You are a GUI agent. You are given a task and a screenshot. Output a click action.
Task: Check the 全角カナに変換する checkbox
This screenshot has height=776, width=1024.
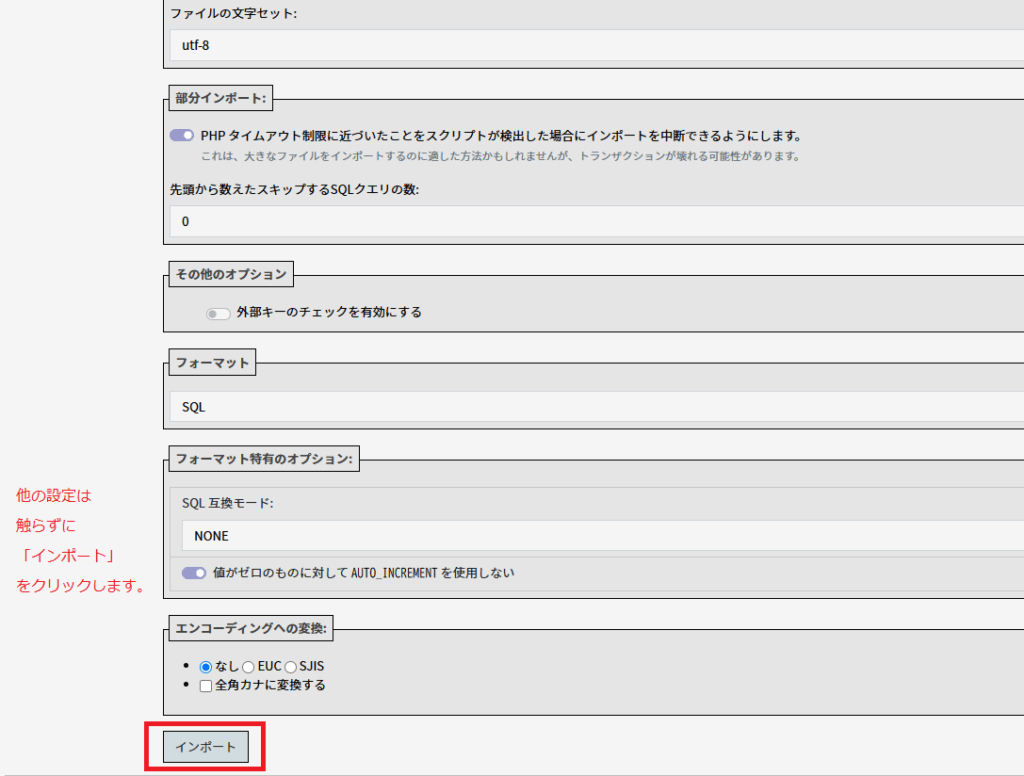pos(206,686)
